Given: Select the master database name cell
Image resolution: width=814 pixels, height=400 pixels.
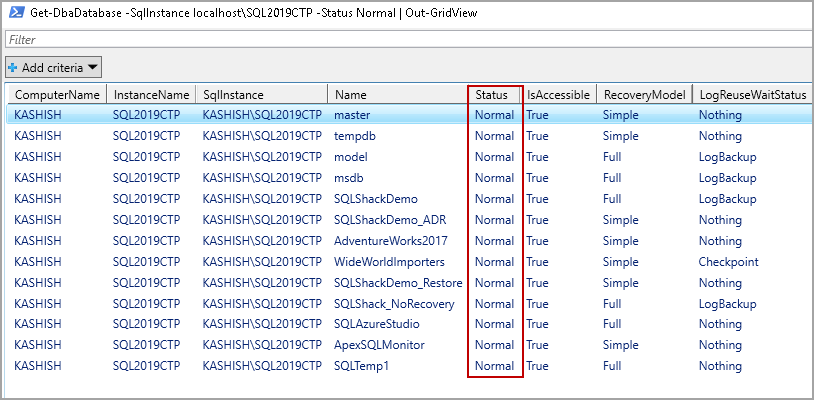Looking at the screenshot, I should click(x=352, y=115).
